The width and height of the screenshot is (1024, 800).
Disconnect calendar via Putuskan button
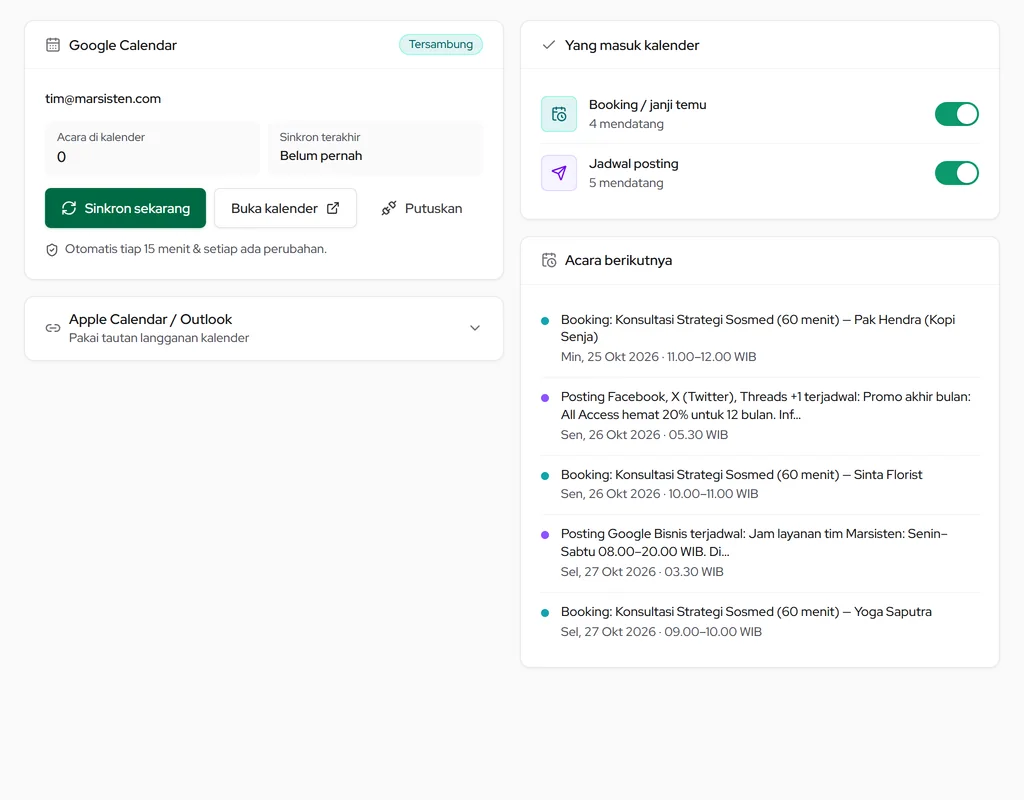click(x=422, y=208)
